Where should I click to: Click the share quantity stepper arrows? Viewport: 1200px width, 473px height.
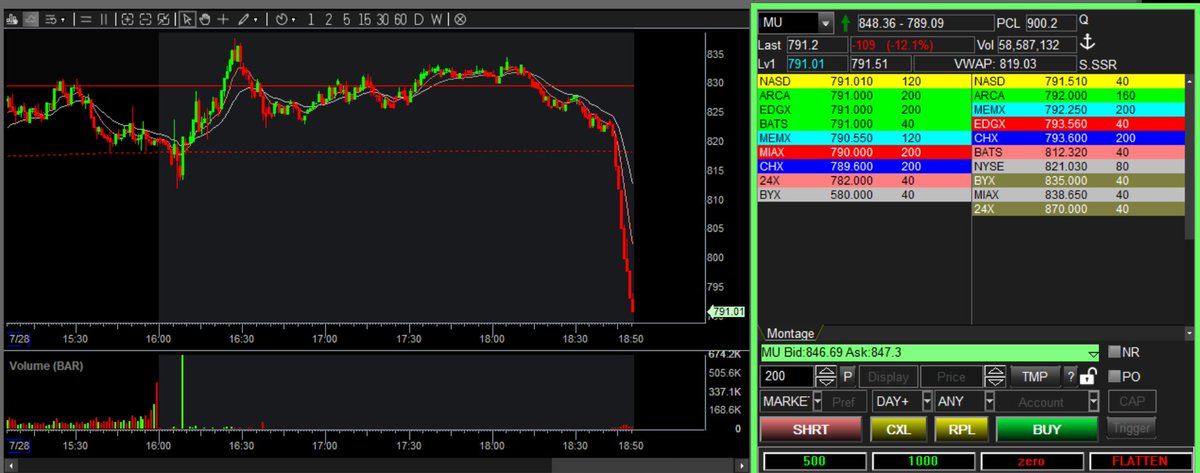tap(826, 377)
